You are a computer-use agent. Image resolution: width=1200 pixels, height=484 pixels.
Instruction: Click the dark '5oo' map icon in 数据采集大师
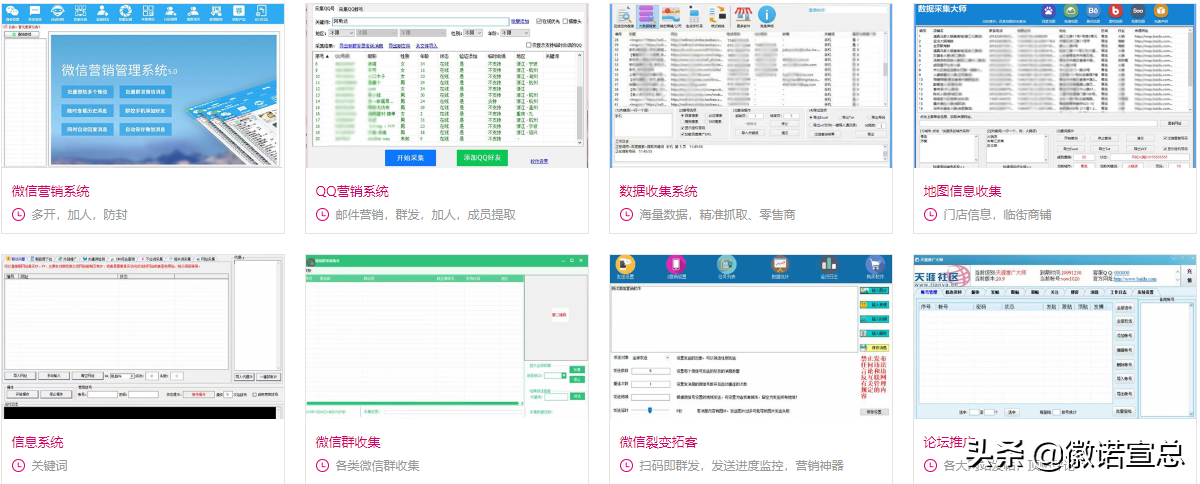1138,11
